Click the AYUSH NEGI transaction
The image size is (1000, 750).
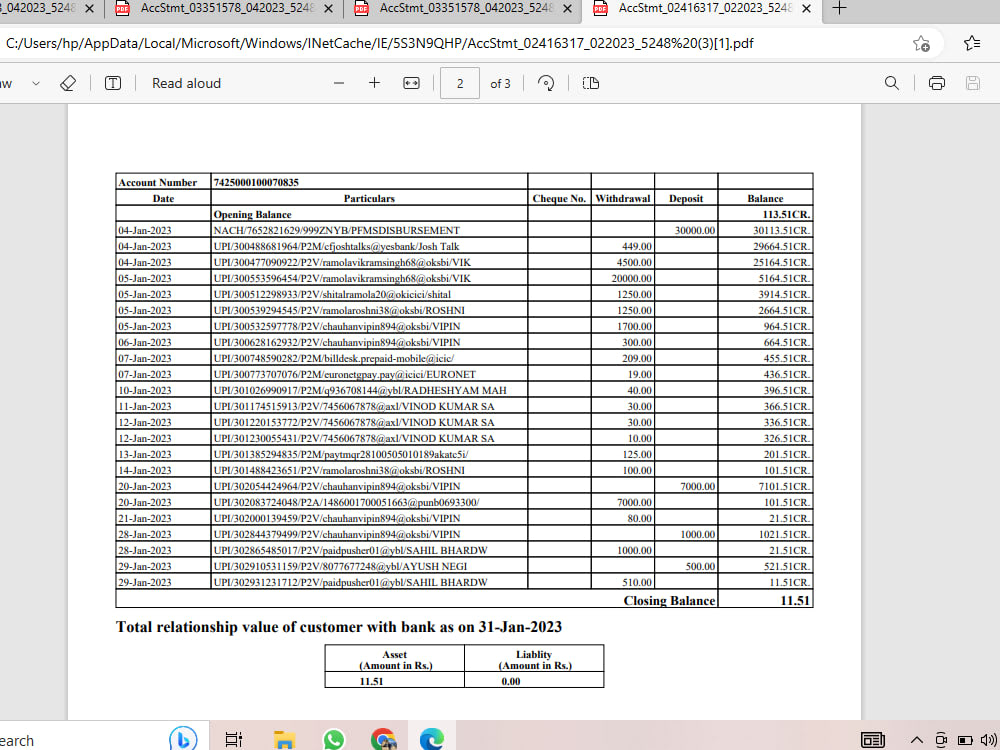coord(341,566)
